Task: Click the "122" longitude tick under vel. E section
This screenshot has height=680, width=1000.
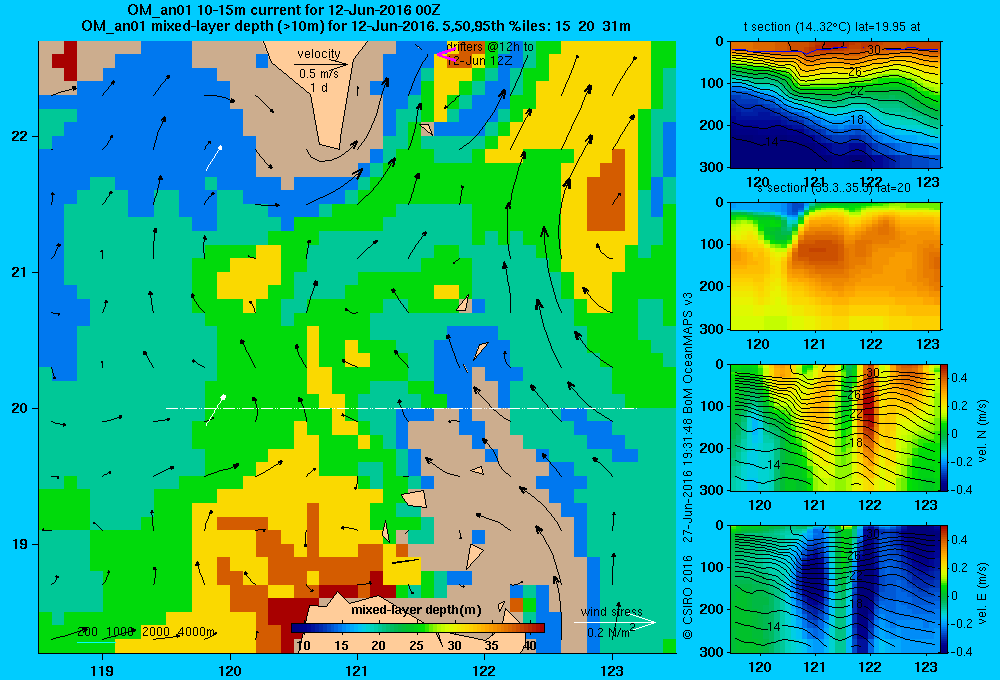Action: [869, 667]
